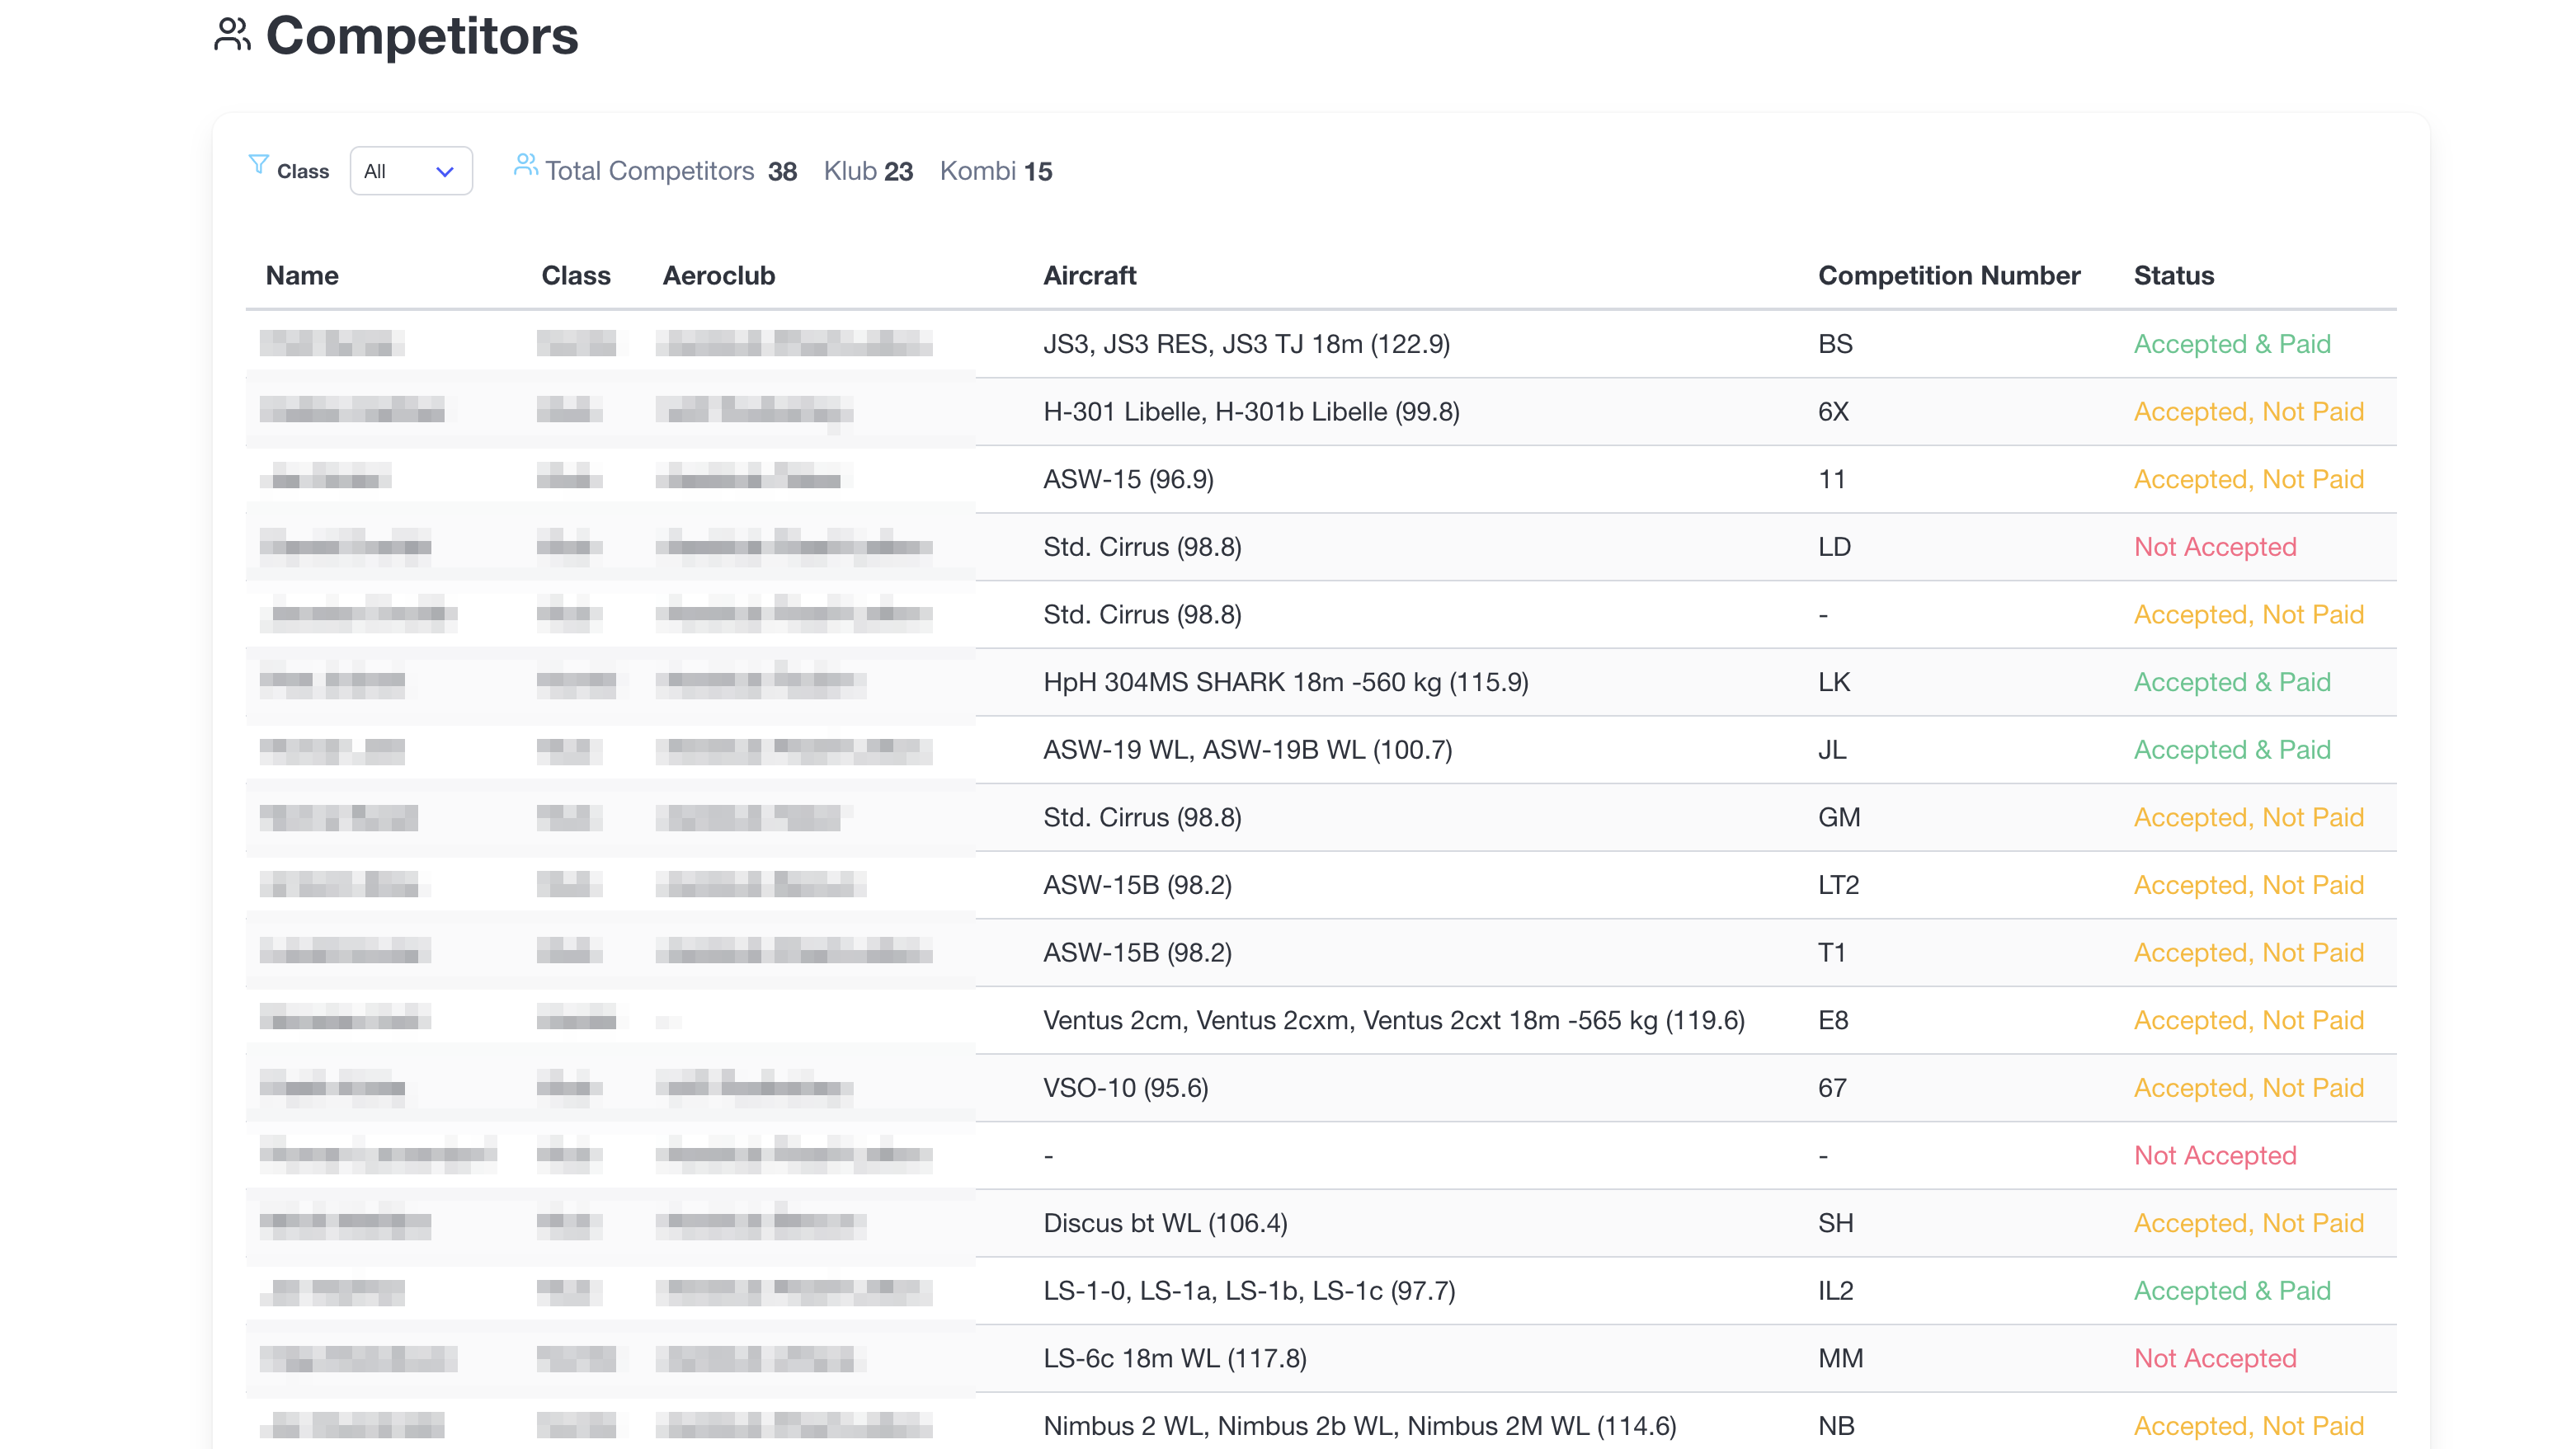Click competition number IL2
2576x1449 pixels.
point(1835,1291)
